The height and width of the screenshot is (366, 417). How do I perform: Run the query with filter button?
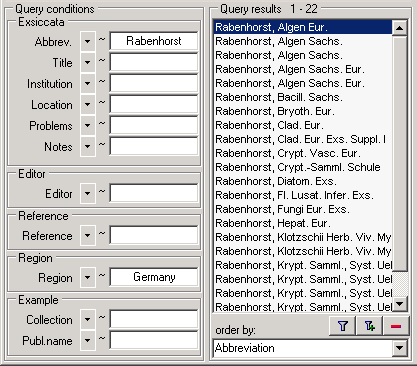point(342,326)
